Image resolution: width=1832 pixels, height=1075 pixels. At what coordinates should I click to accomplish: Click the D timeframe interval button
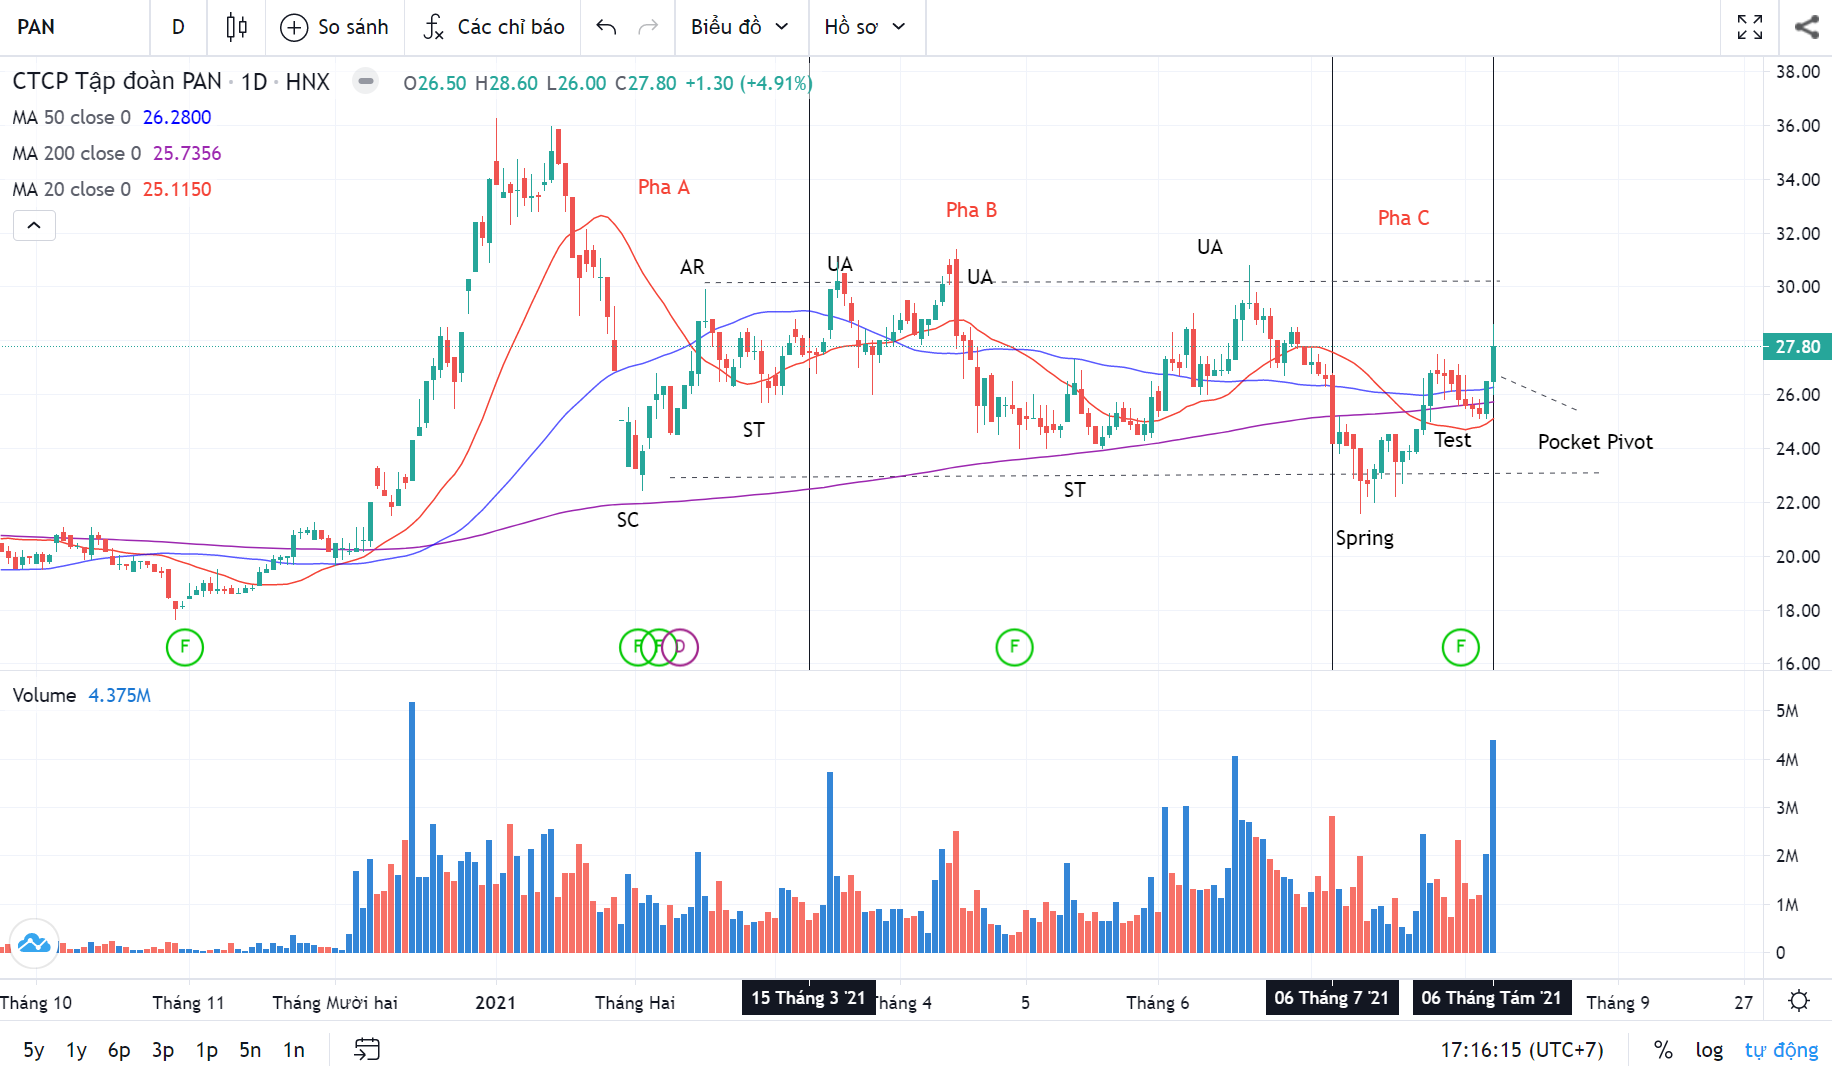[178, 27]
